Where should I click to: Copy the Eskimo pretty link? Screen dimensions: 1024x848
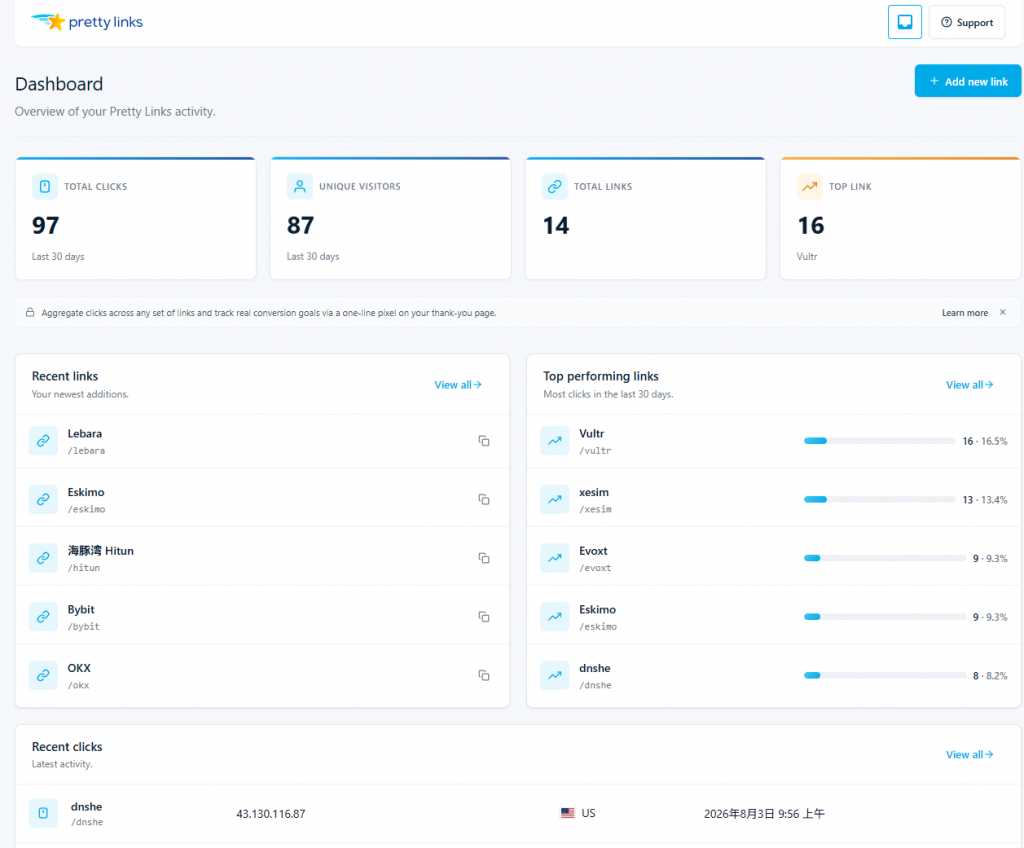(x=484, y=500)
